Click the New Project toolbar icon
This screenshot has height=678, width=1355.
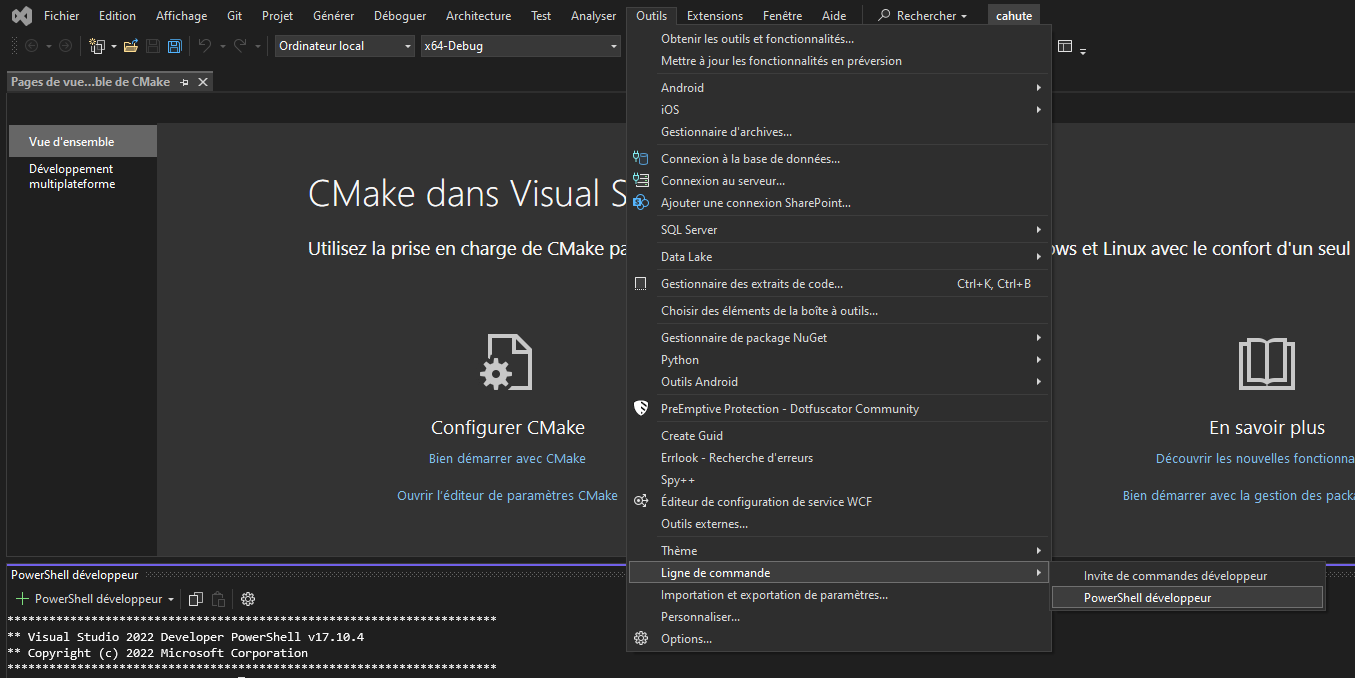pyautogui.click(x=97, y=46)
